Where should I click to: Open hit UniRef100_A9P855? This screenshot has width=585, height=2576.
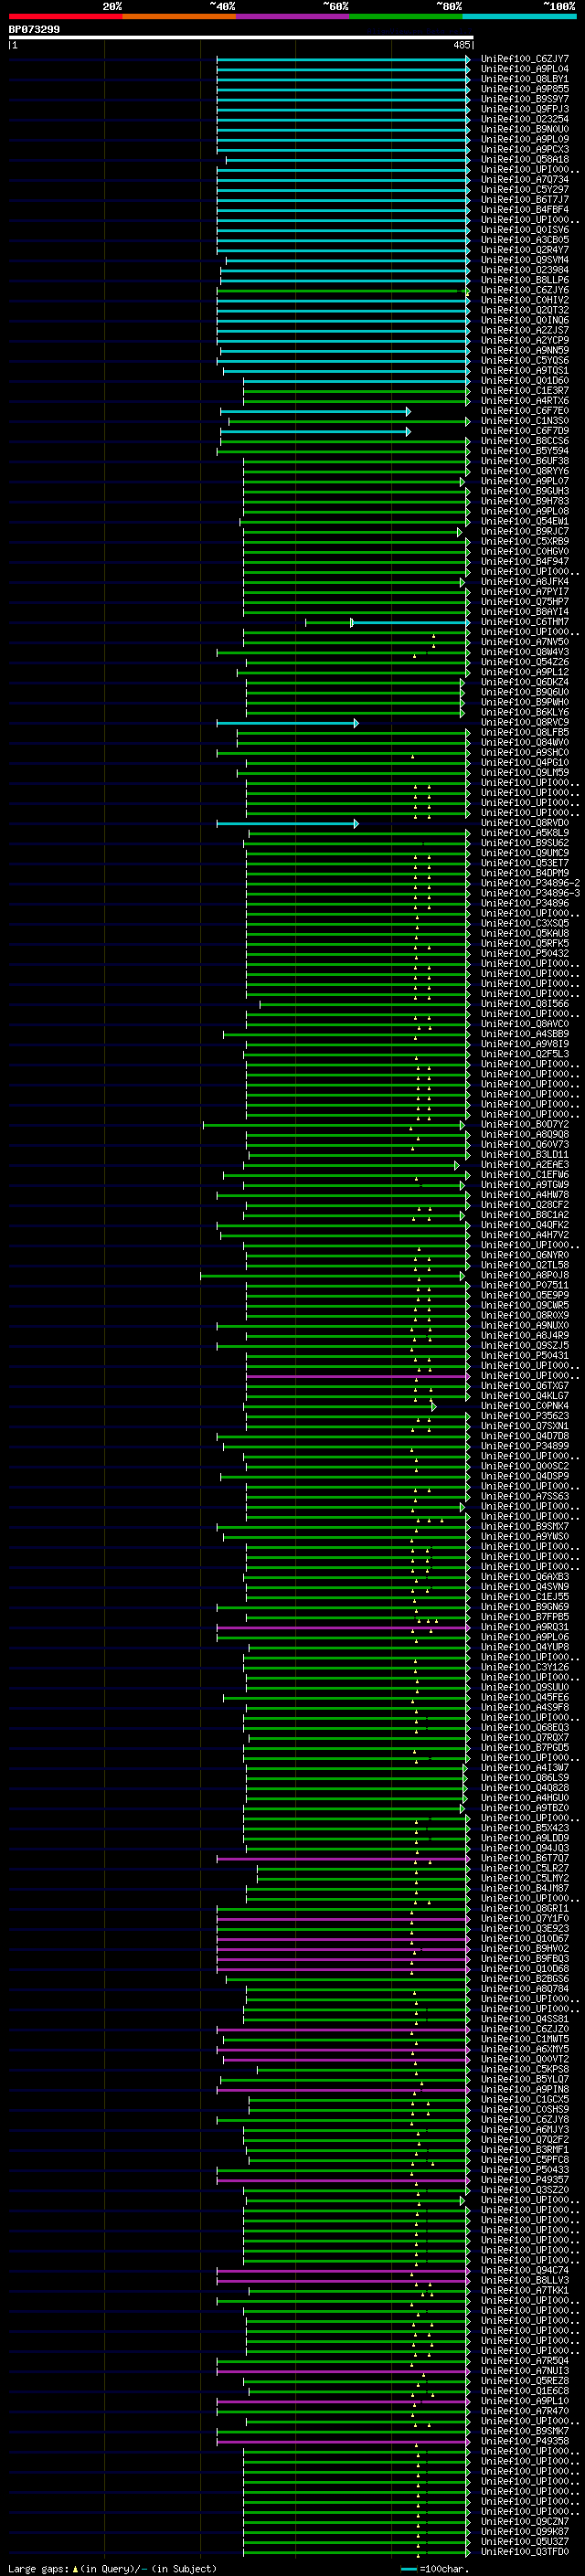[524, 89]
